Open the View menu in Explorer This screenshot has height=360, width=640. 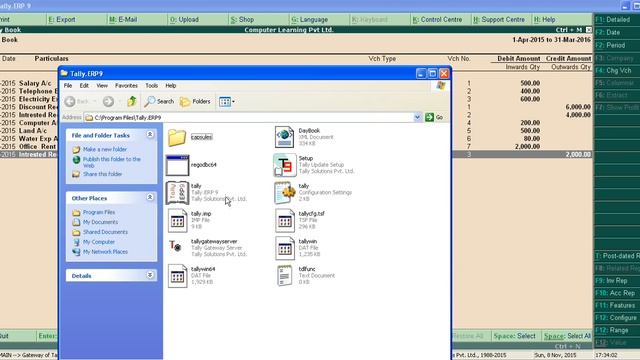click(x=102, y=86)
